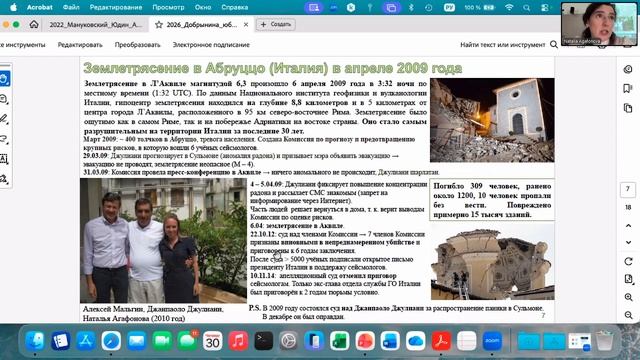Open the Окно menu
640x360 pixels.
(x=203, y=7)
